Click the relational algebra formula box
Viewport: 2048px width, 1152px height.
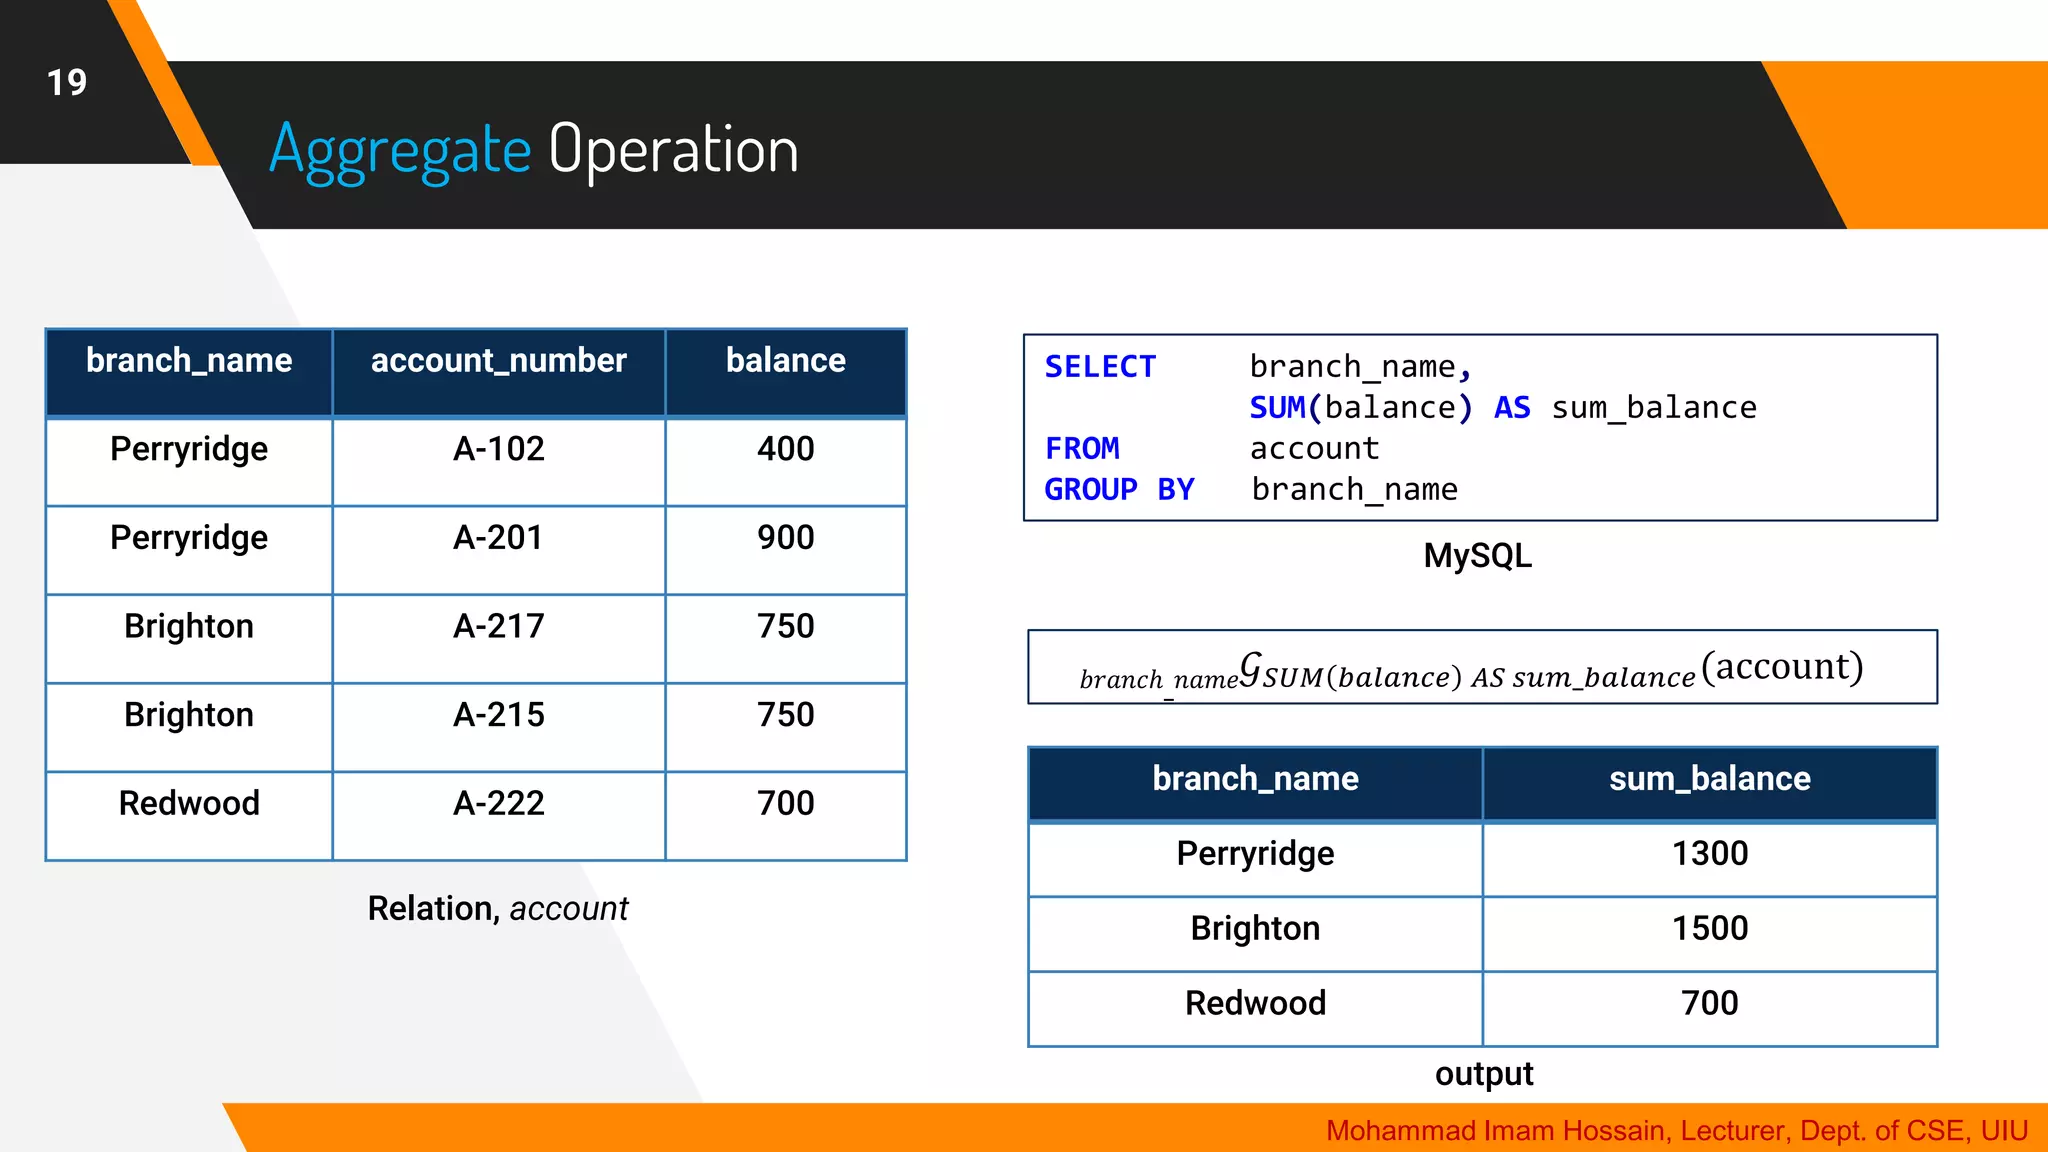point(1481,668)
